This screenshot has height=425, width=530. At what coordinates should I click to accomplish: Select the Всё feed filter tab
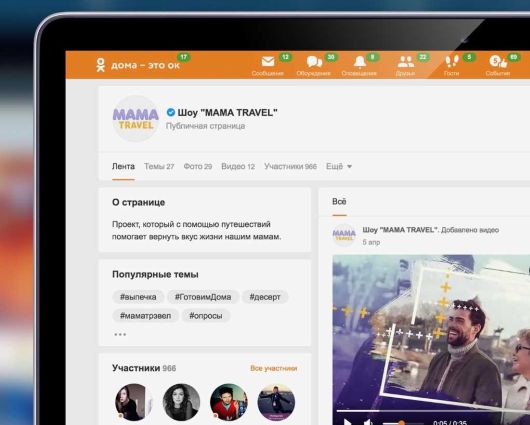coord(339,202)
